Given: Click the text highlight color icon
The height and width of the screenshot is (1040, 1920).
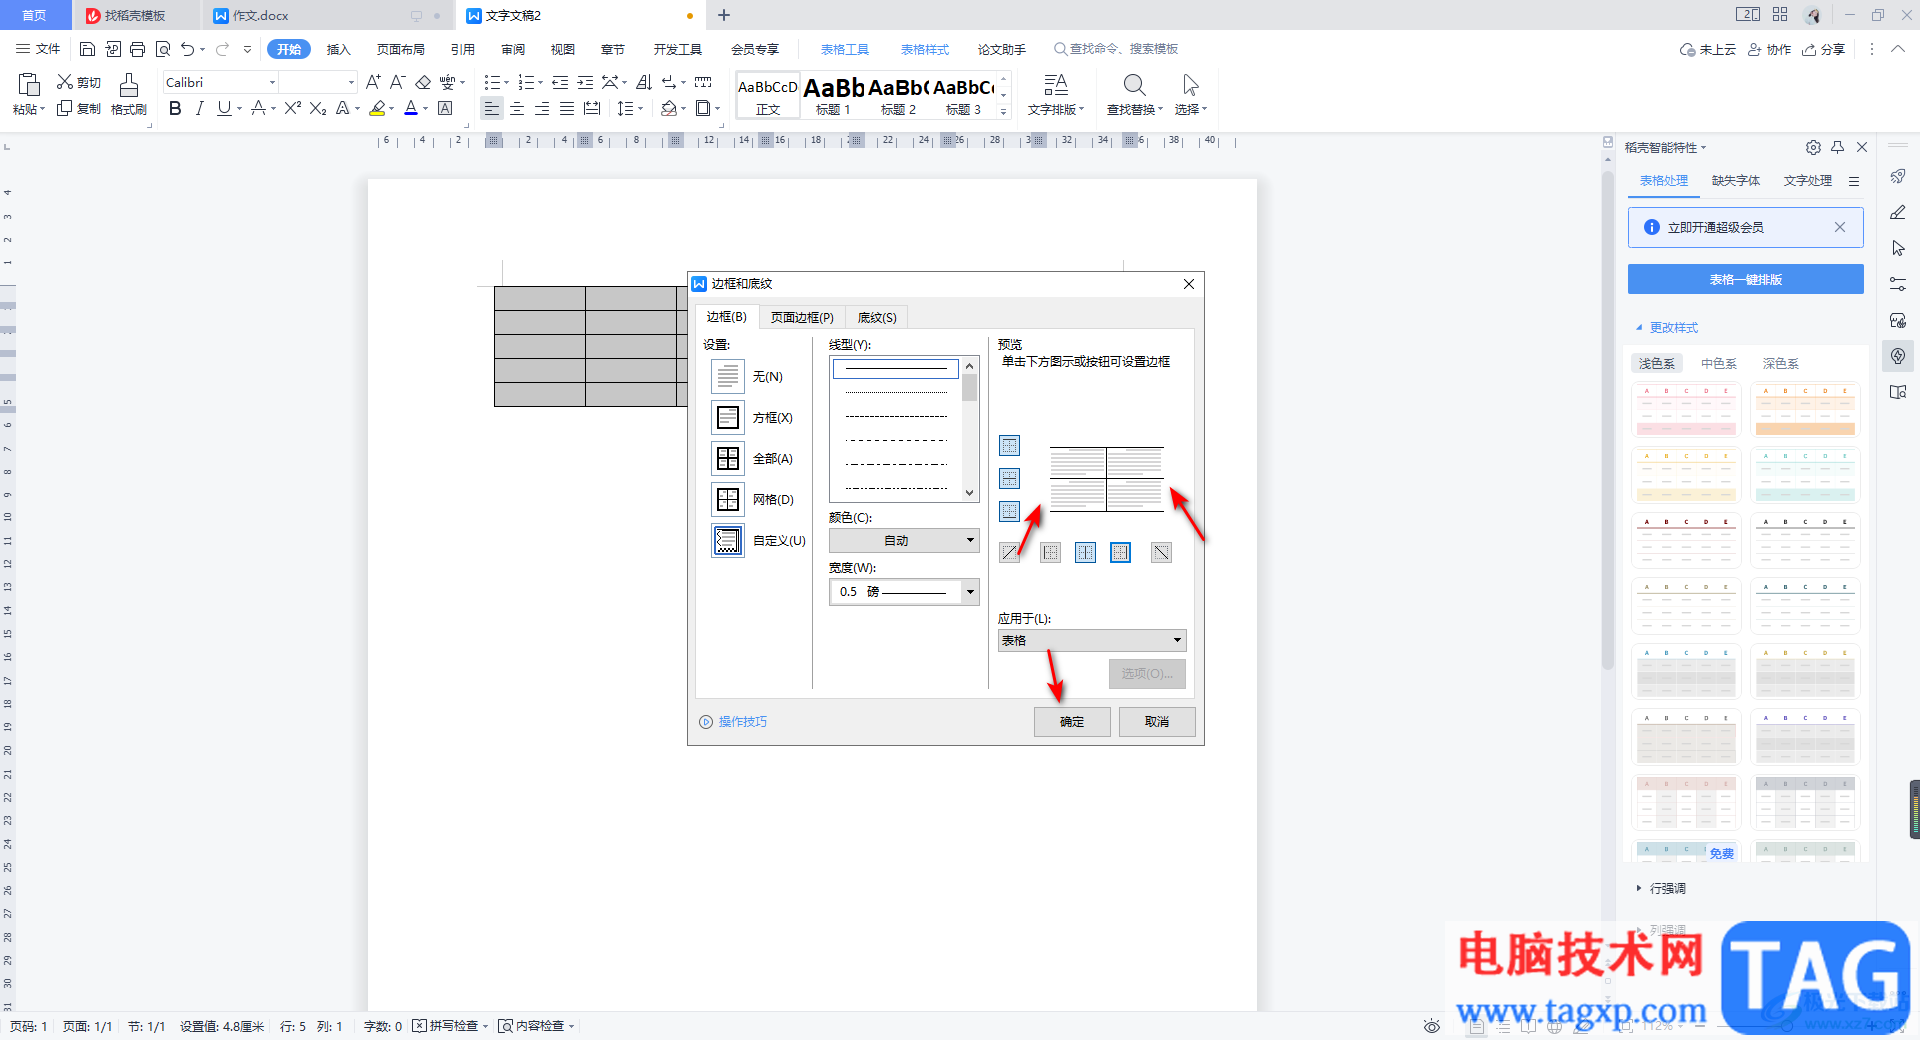Looking at the screenshot, I should click(377, 108).
